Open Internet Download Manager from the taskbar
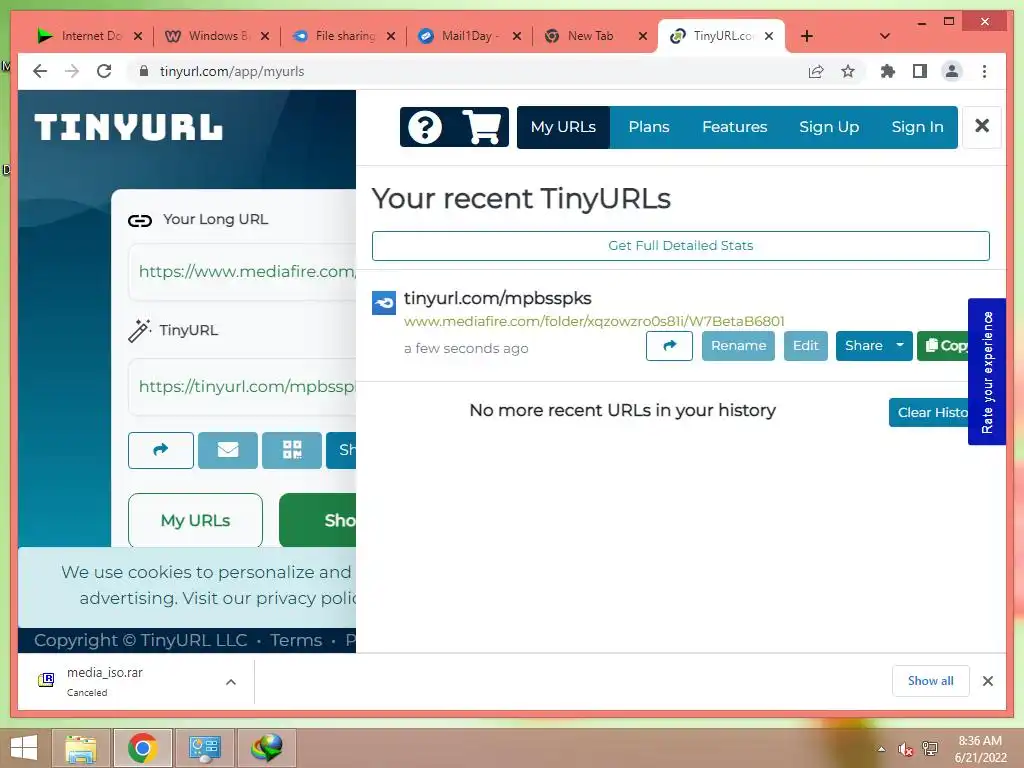Viewport: 1024px width, 768px height. pyautogui.click(x=267, y=748)
